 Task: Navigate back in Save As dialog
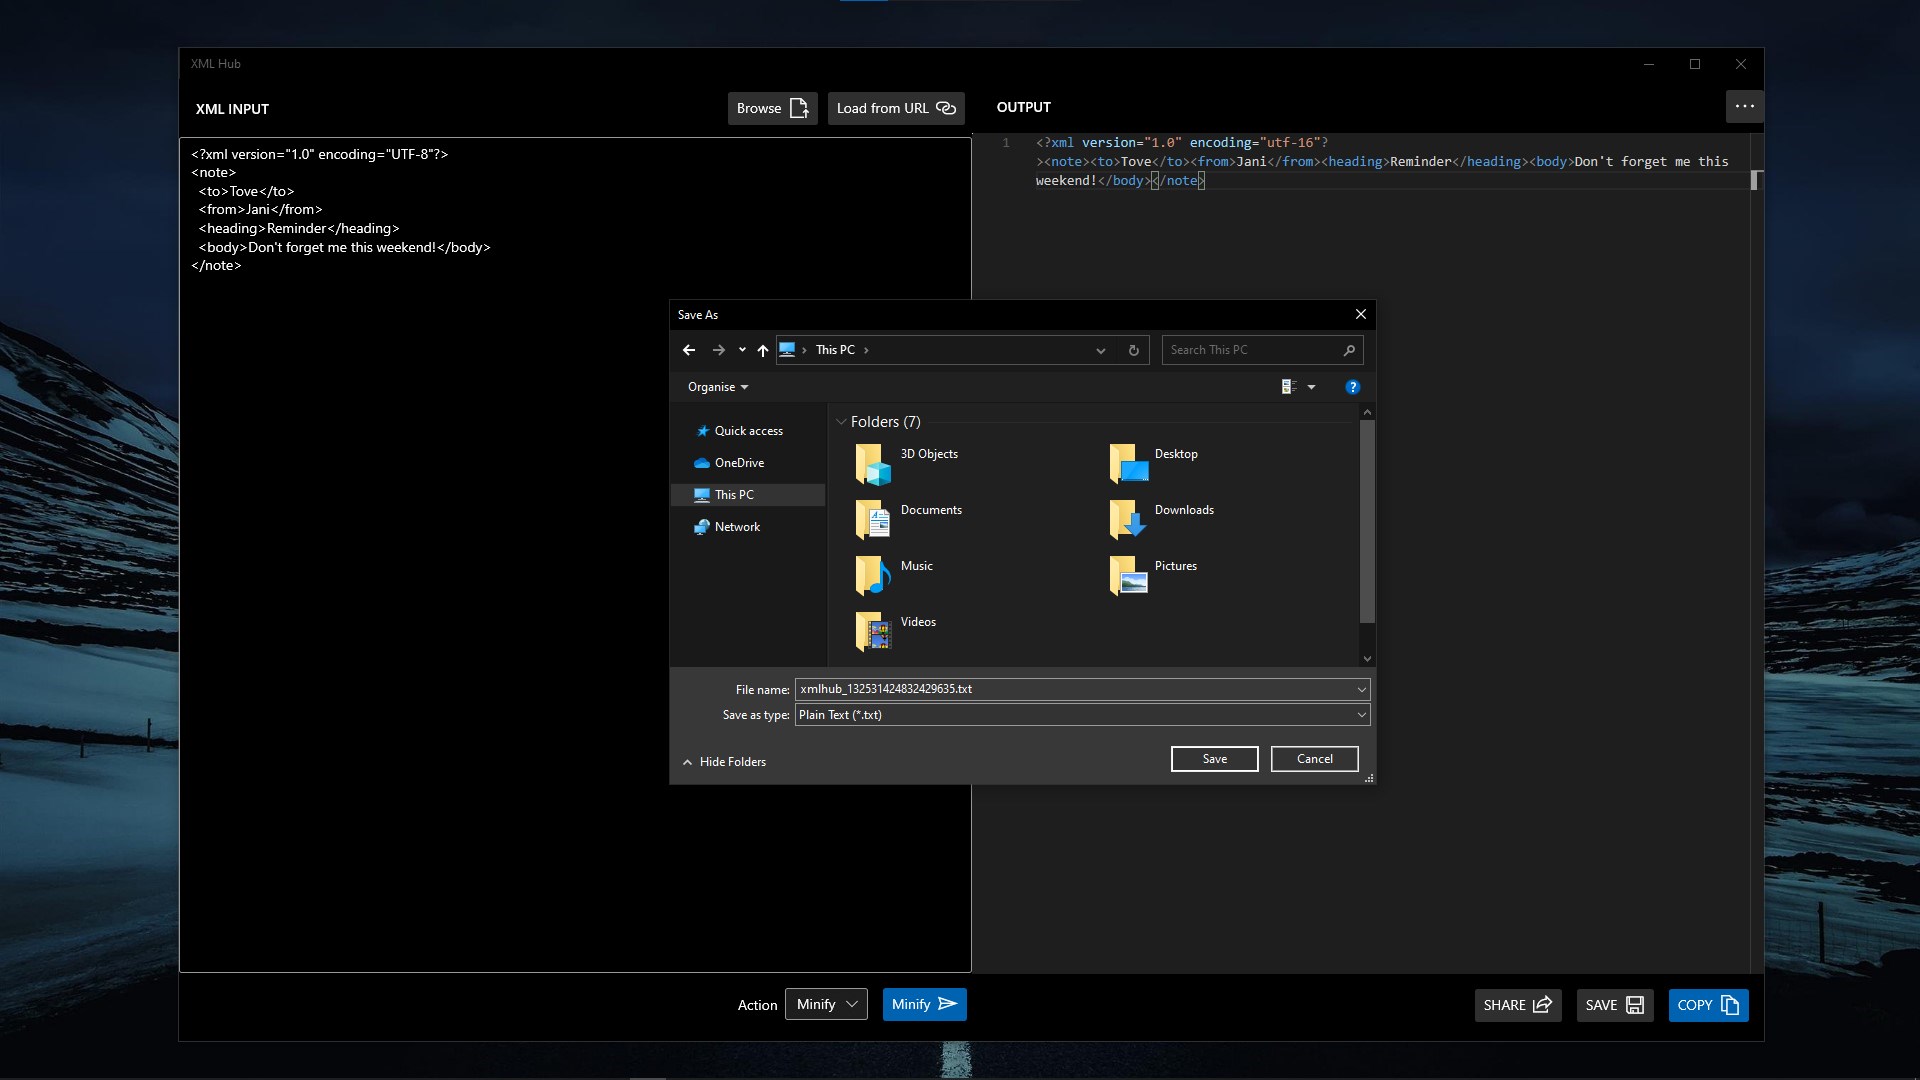689,350
